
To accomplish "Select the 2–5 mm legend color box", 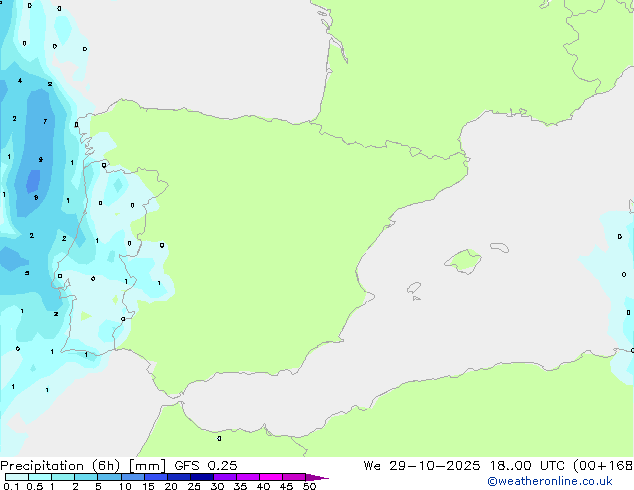I will point(86,477).
